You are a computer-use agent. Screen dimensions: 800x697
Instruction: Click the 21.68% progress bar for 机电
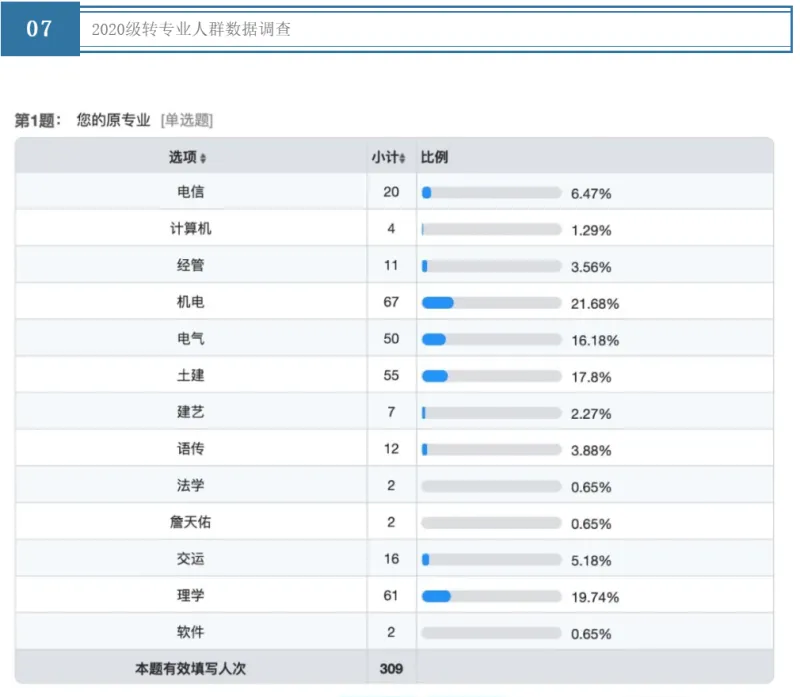[x=492, y=302]
